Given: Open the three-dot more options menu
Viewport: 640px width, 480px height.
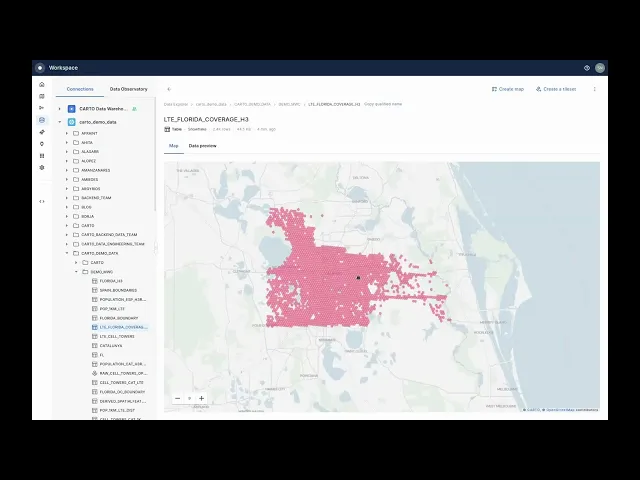Looking at the screenshot, I should [594, 89].
